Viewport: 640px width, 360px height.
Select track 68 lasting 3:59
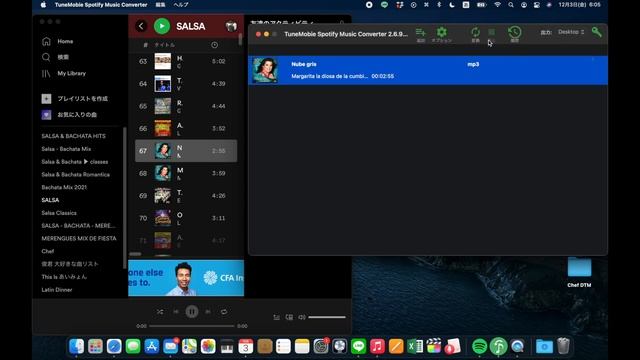(x=186, y=173)
